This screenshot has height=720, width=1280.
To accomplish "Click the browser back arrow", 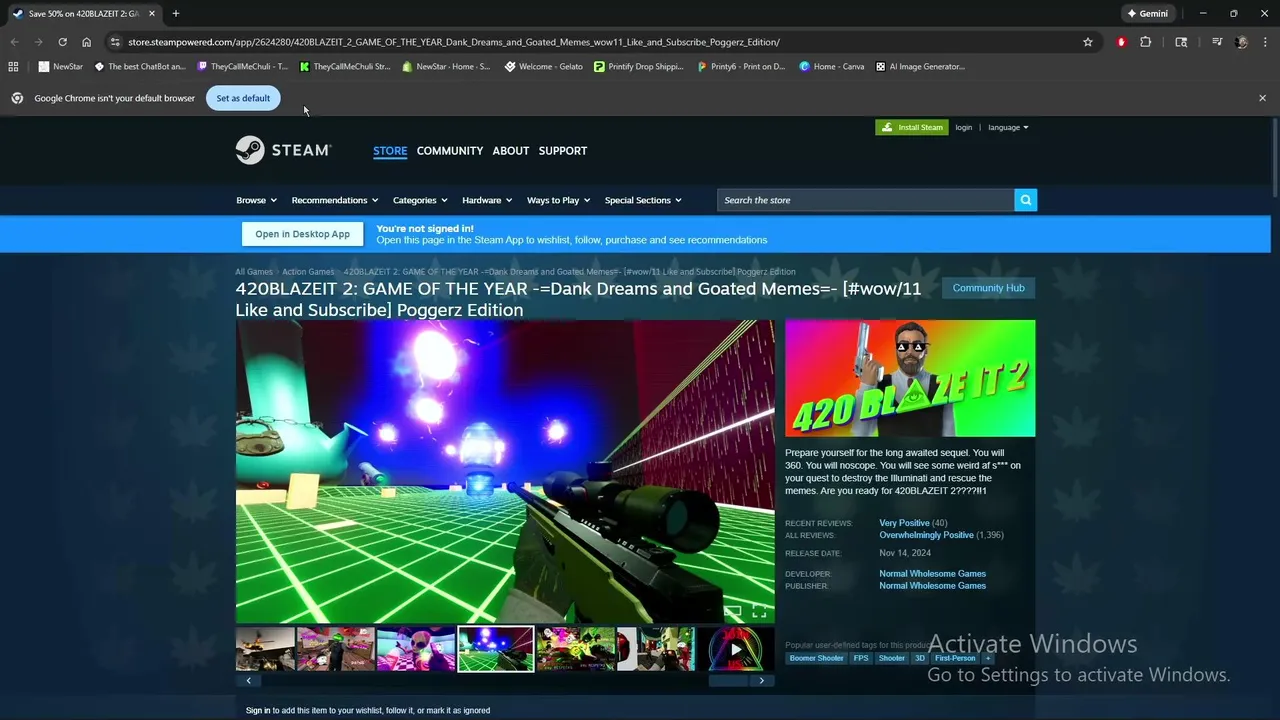I will [x=14, y=42].
